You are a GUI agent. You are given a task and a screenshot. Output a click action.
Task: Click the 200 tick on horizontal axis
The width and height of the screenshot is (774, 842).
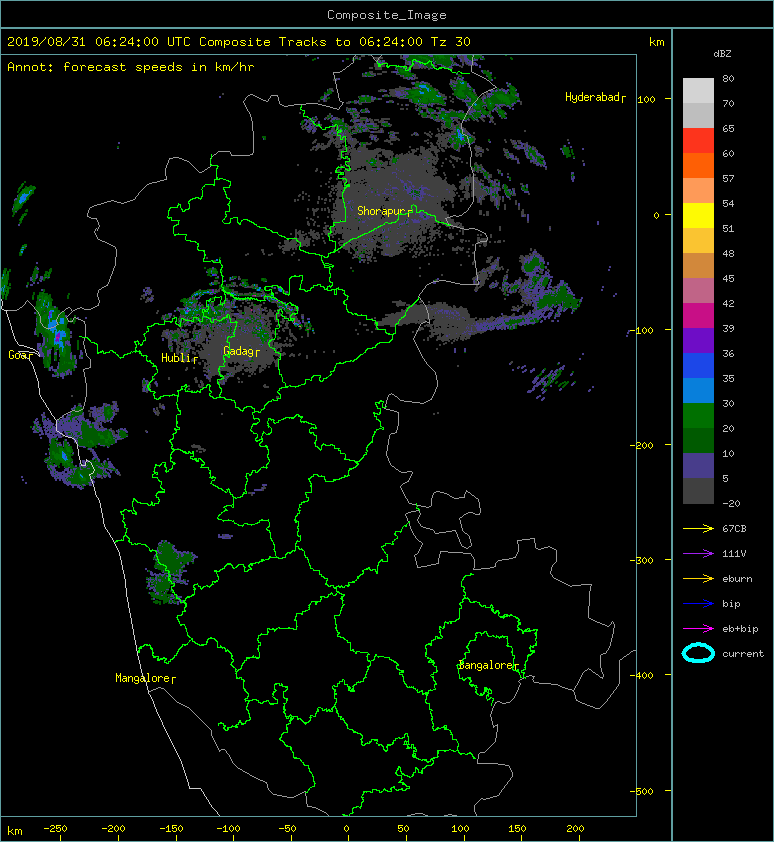(x=575, y=829)
